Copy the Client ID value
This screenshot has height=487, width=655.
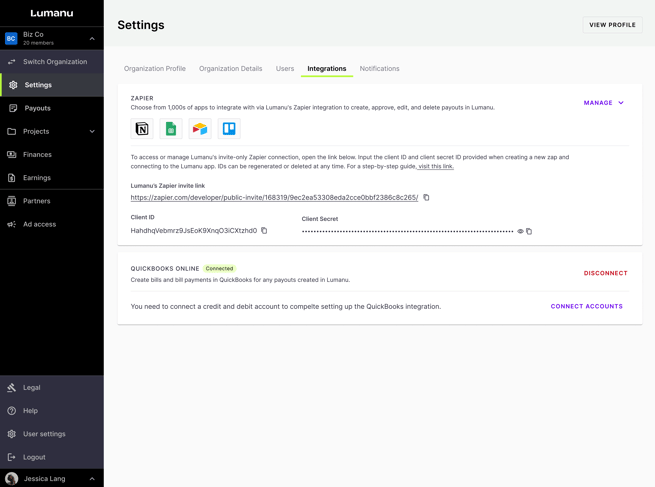coord(264,231)
